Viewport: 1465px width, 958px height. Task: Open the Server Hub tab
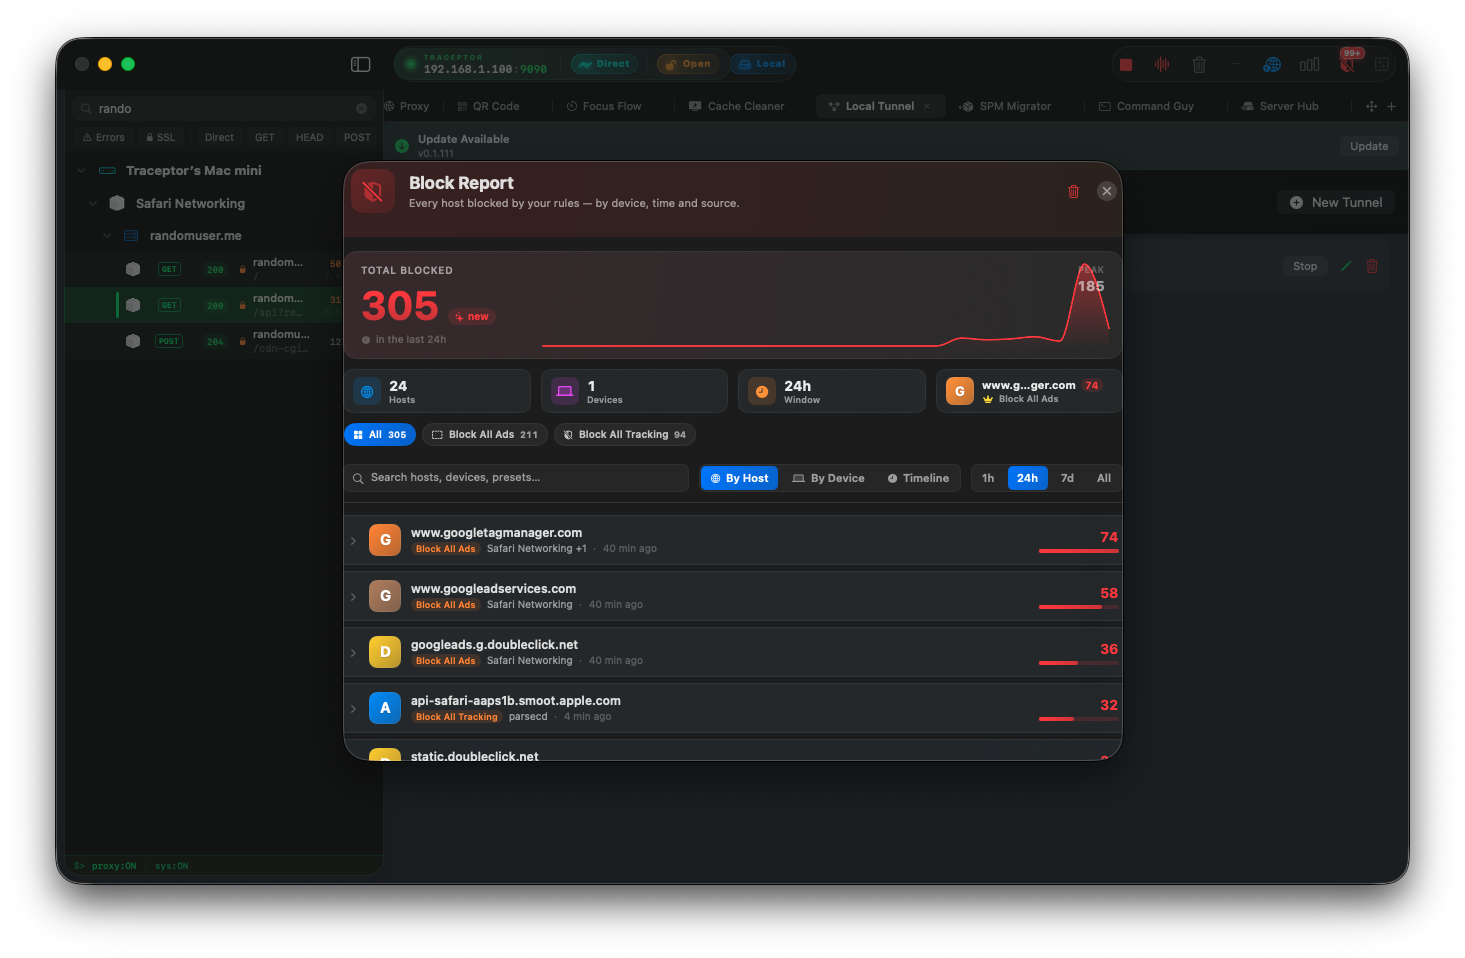pyautogui.click(x=1280, y=106)
